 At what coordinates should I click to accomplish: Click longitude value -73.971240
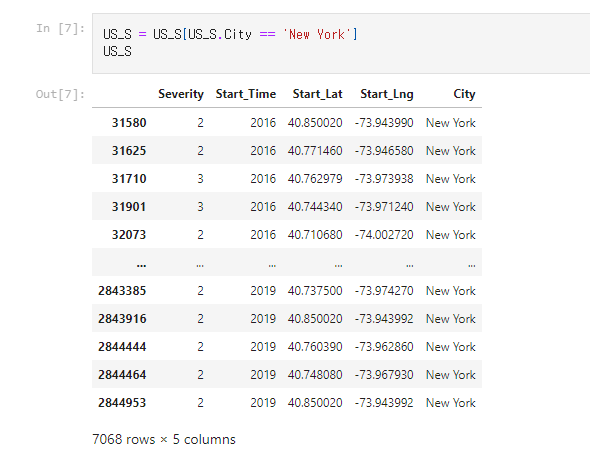384,207
